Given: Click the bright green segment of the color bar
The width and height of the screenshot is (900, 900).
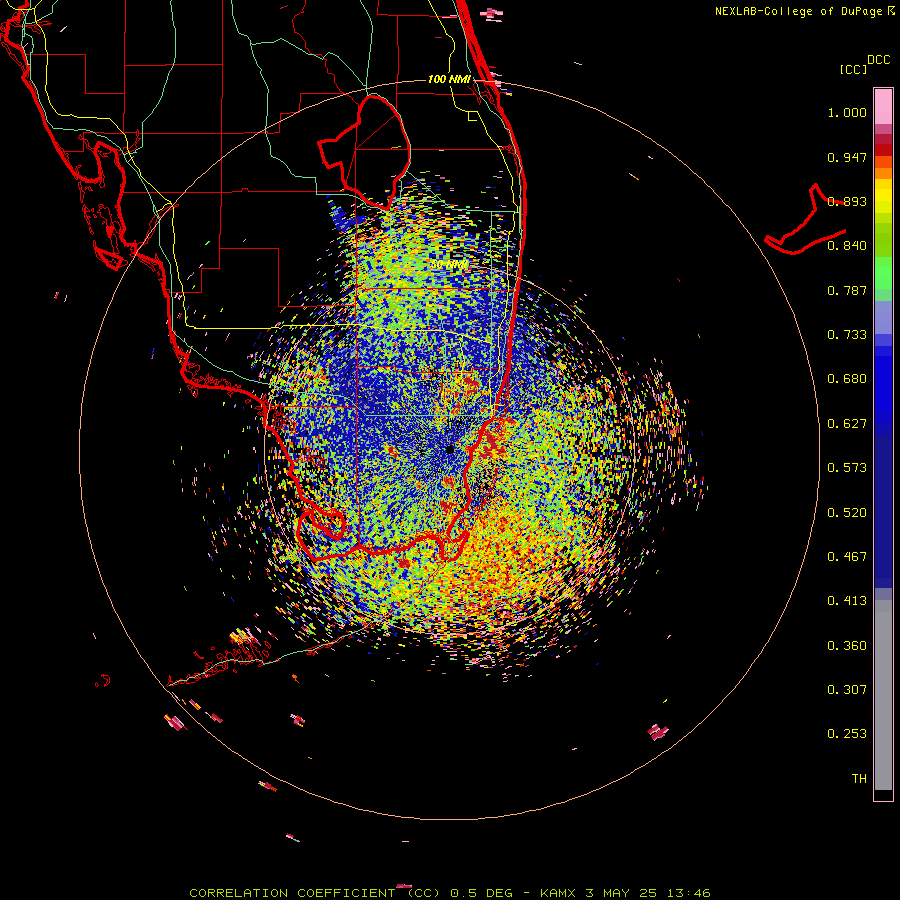Looking at the screenshot, I should [883, 273].
